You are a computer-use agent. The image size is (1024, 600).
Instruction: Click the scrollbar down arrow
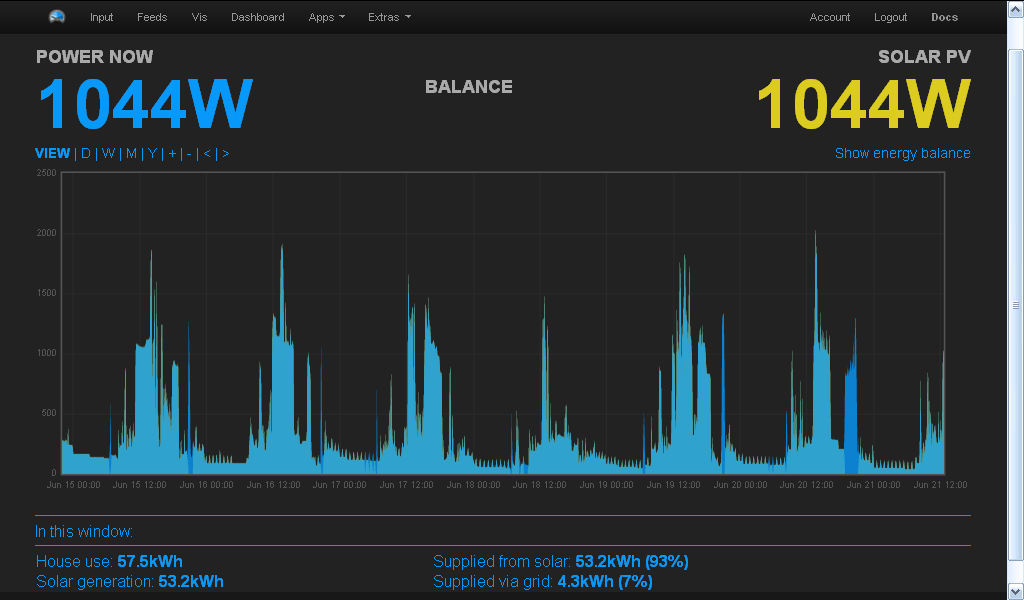coord(1015,592)
